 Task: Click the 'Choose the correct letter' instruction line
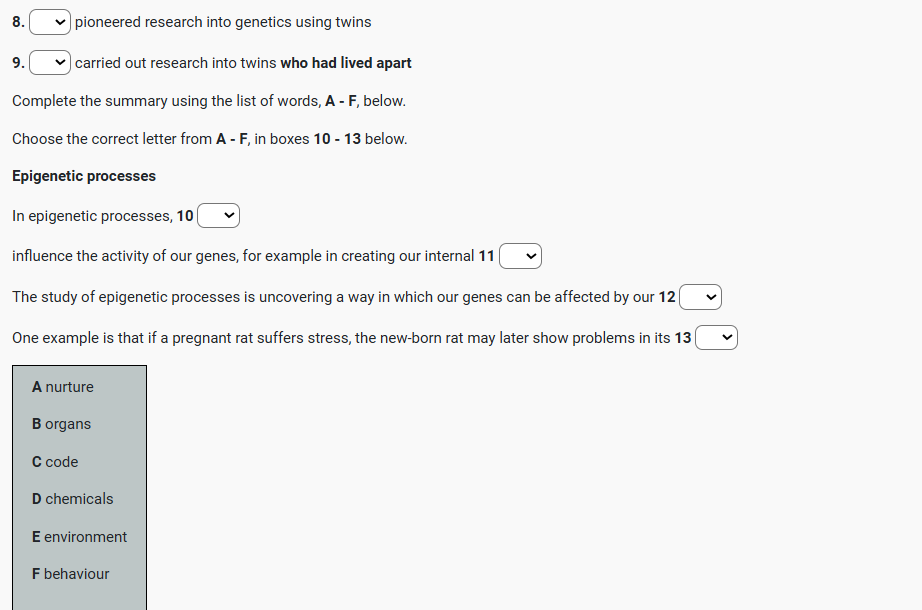tap(209, 139)
